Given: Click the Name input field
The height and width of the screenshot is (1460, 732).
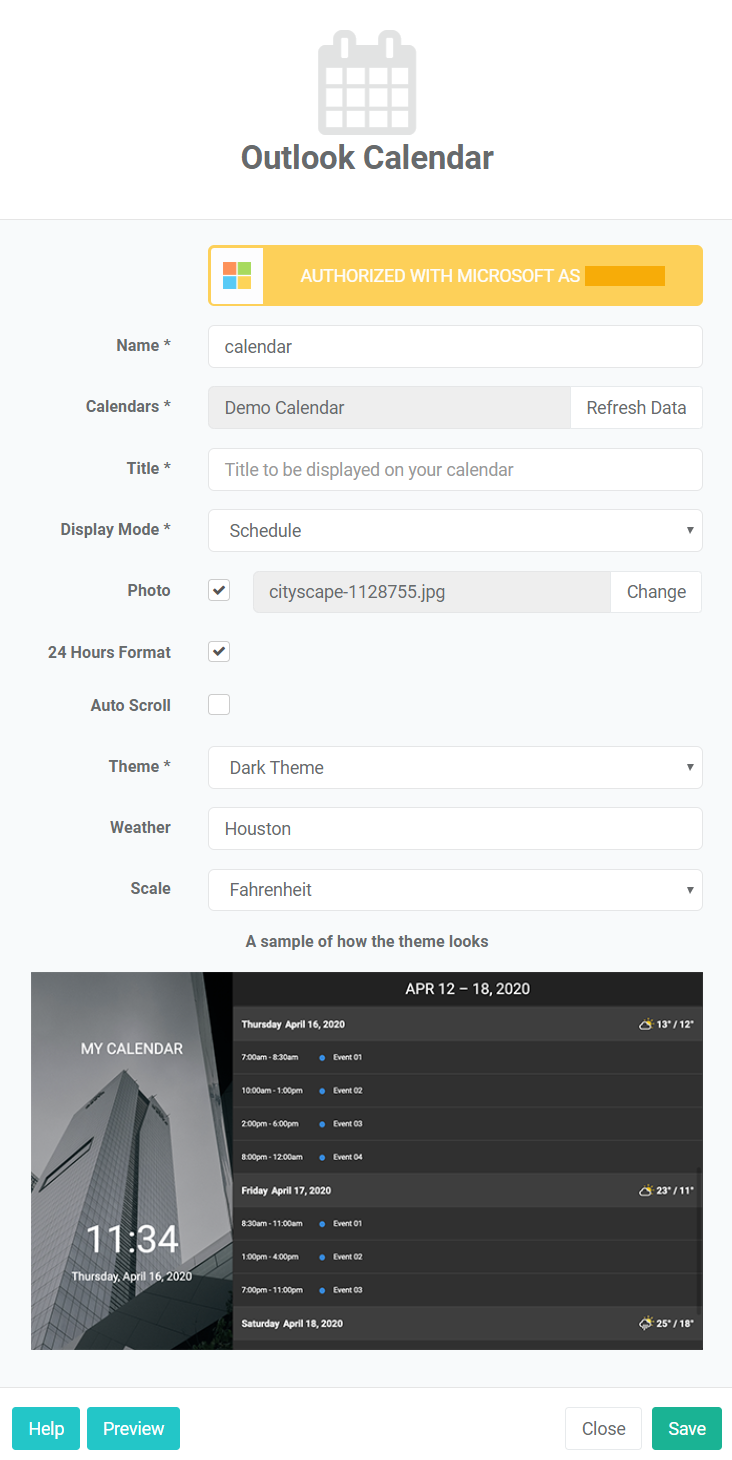Looking at the screenshot, I should coord(455,347).
